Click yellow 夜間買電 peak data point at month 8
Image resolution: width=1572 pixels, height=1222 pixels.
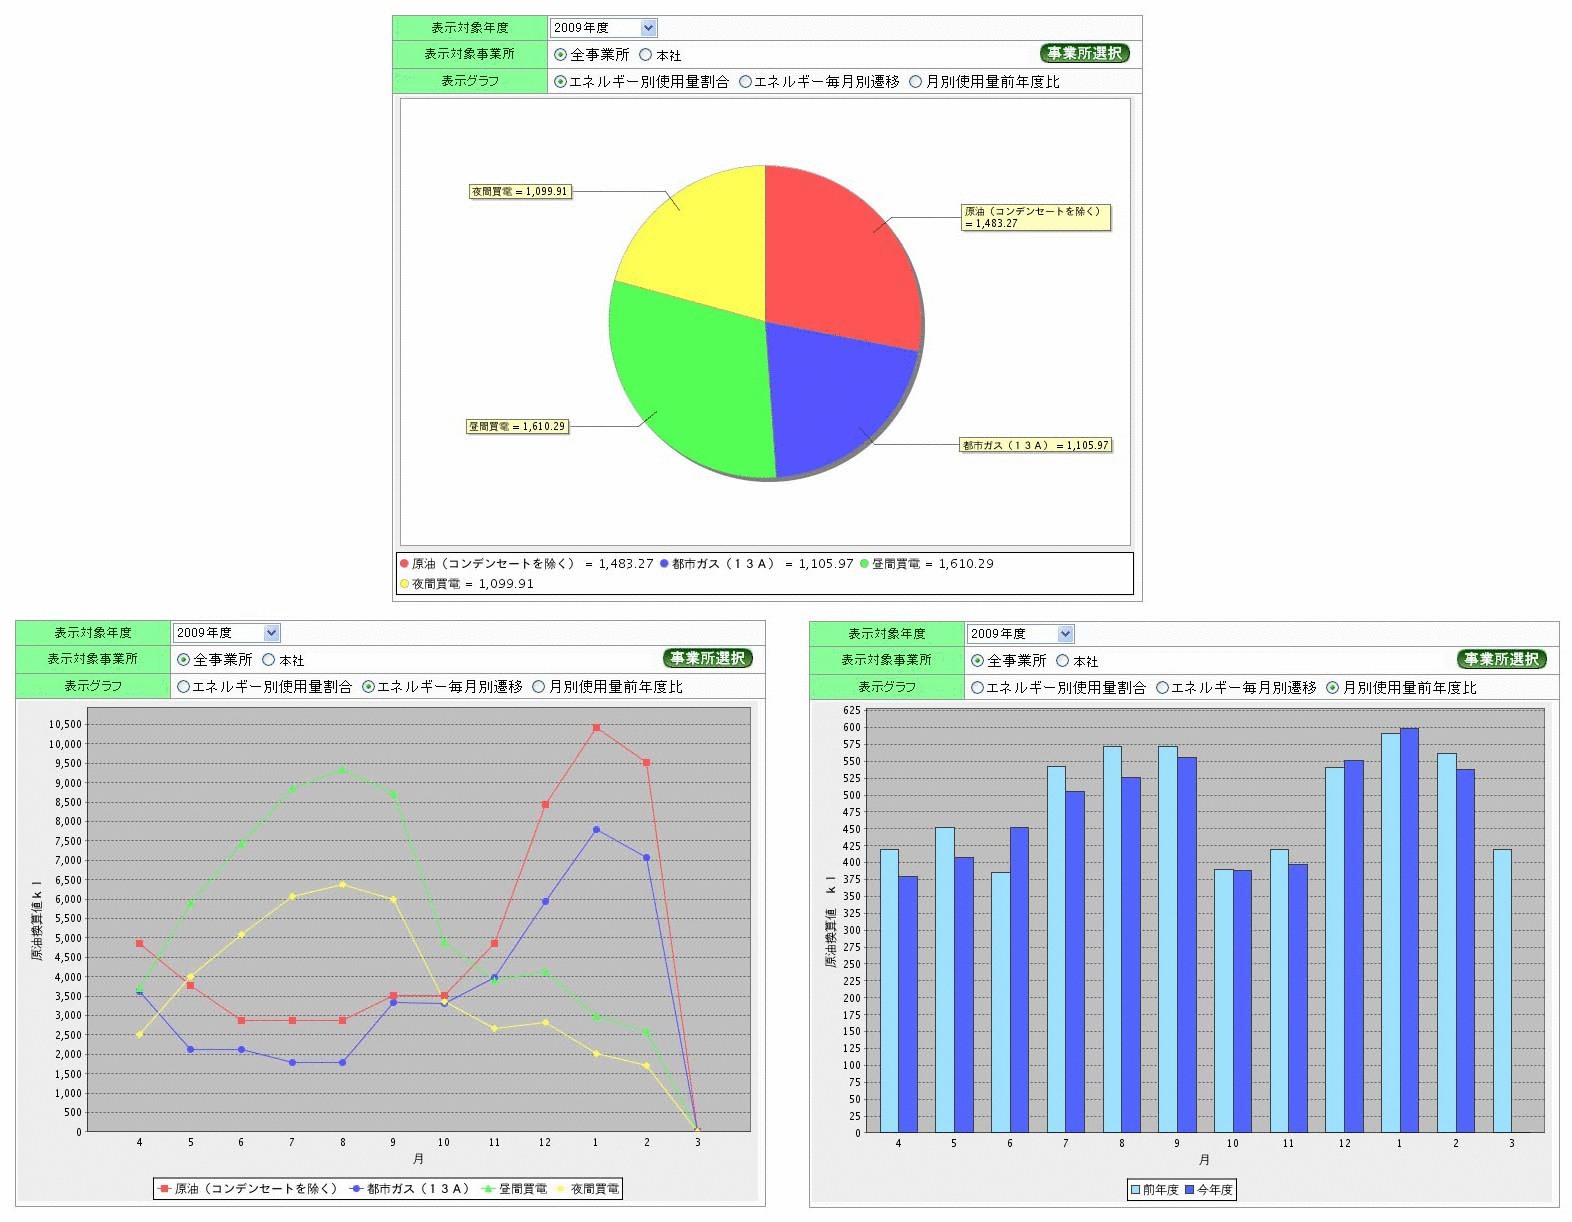[x=343, y=884]
